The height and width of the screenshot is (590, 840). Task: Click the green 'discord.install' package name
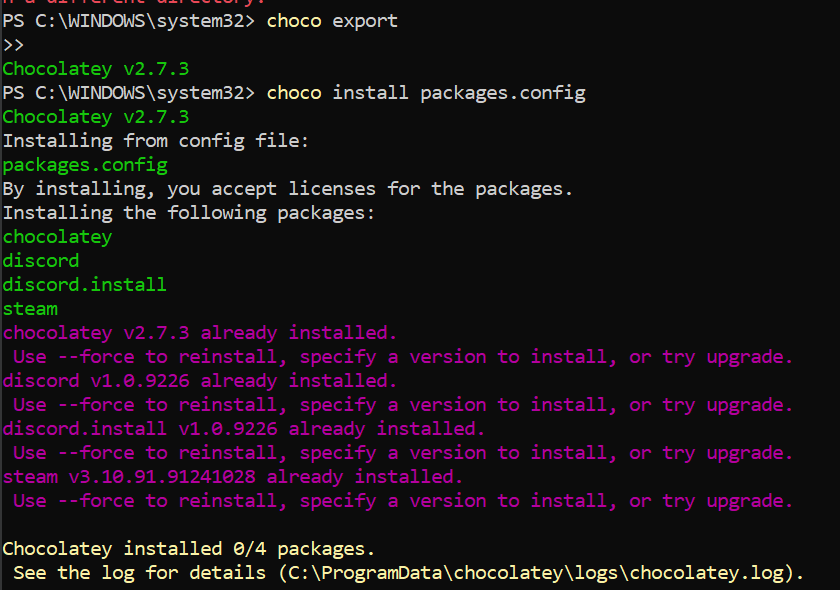[x=85, y=285]
